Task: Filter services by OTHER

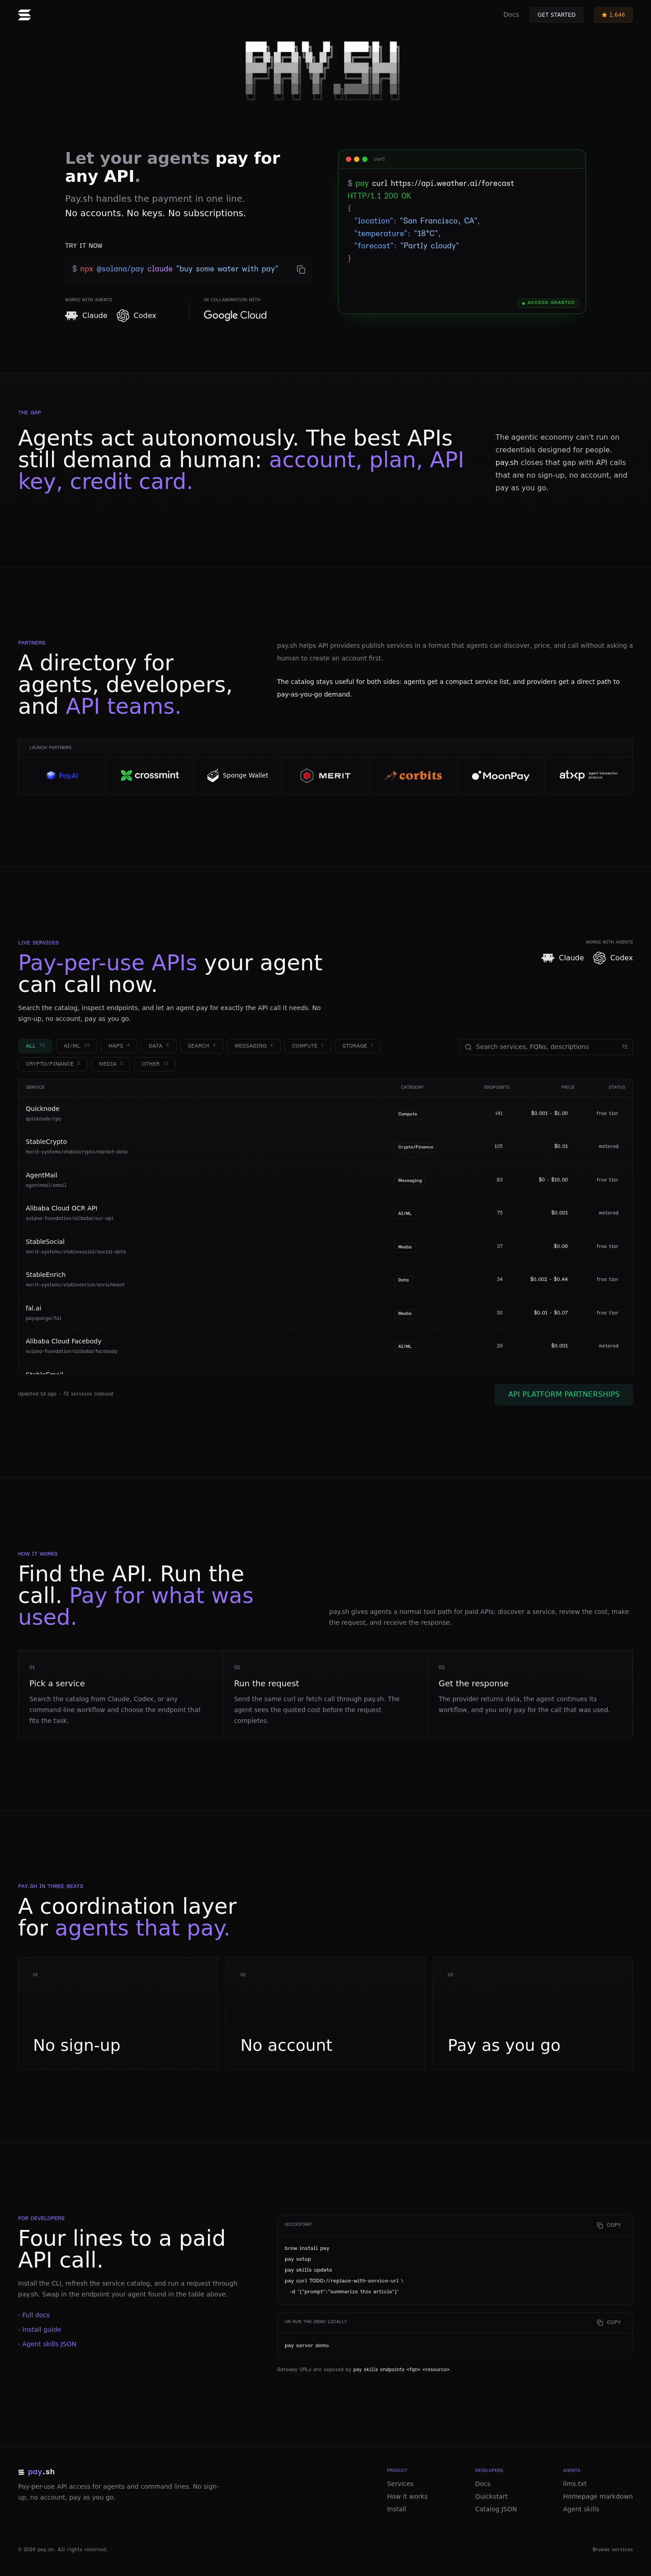Action: 155,1064
